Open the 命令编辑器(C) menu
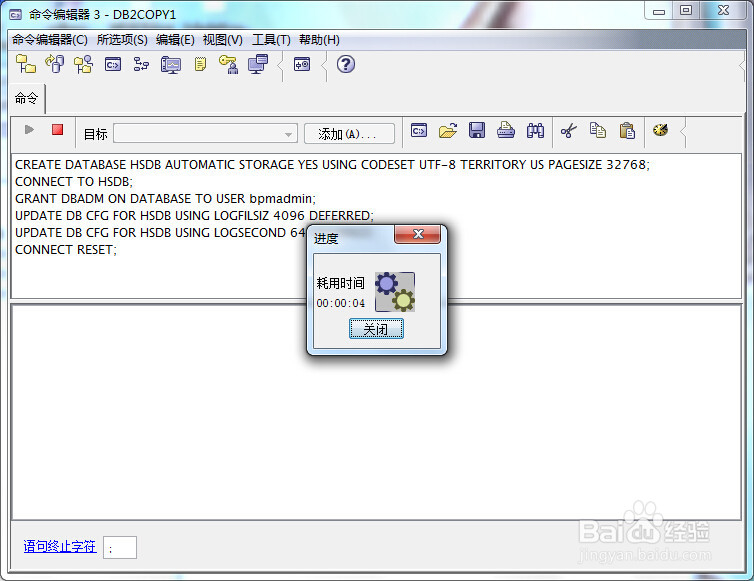This screenshot has height=581, width=754. point(50,40)
